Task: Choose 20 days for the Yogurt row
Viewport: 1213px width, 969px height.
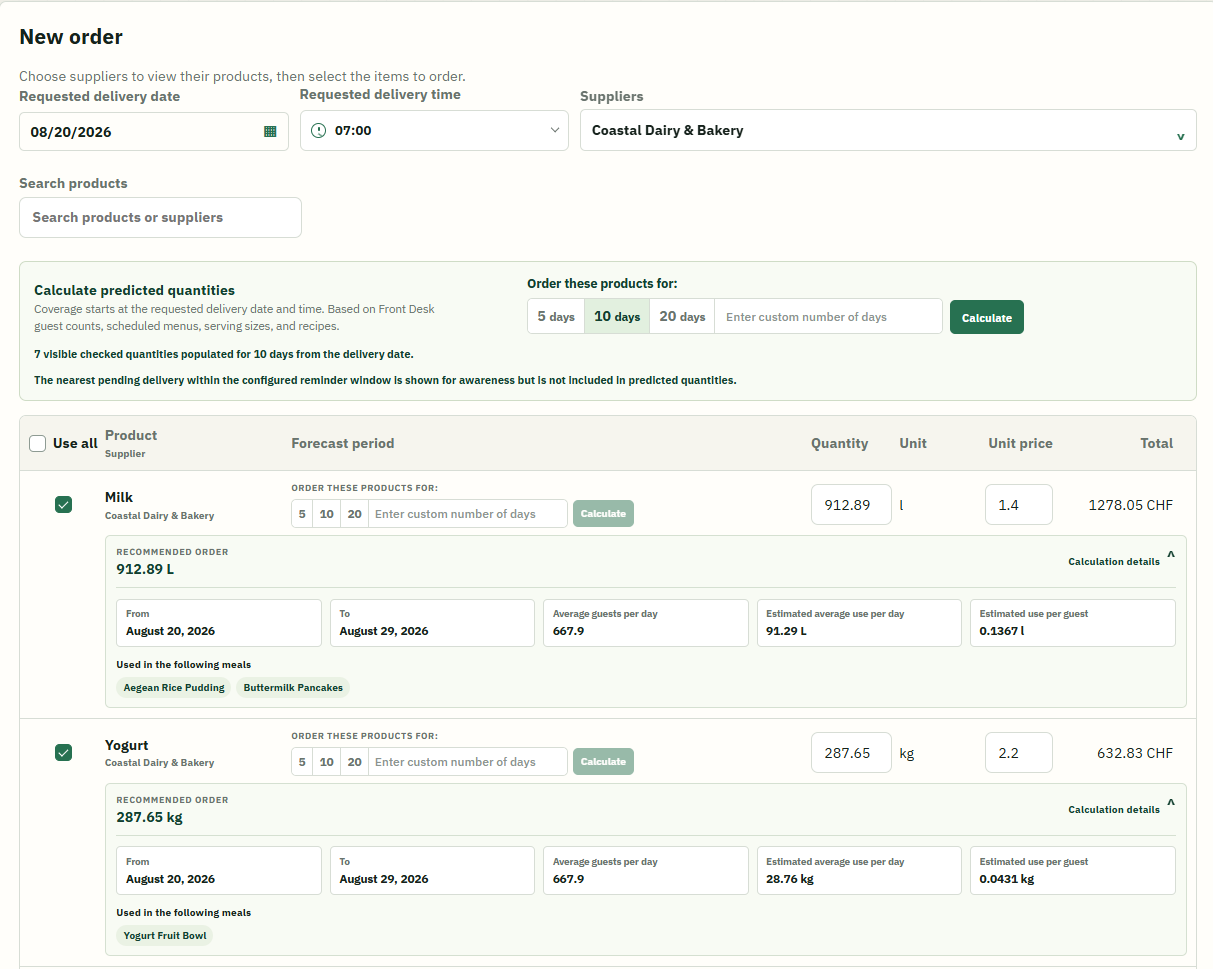Action: pyautogui.click(x=354, y=762)
